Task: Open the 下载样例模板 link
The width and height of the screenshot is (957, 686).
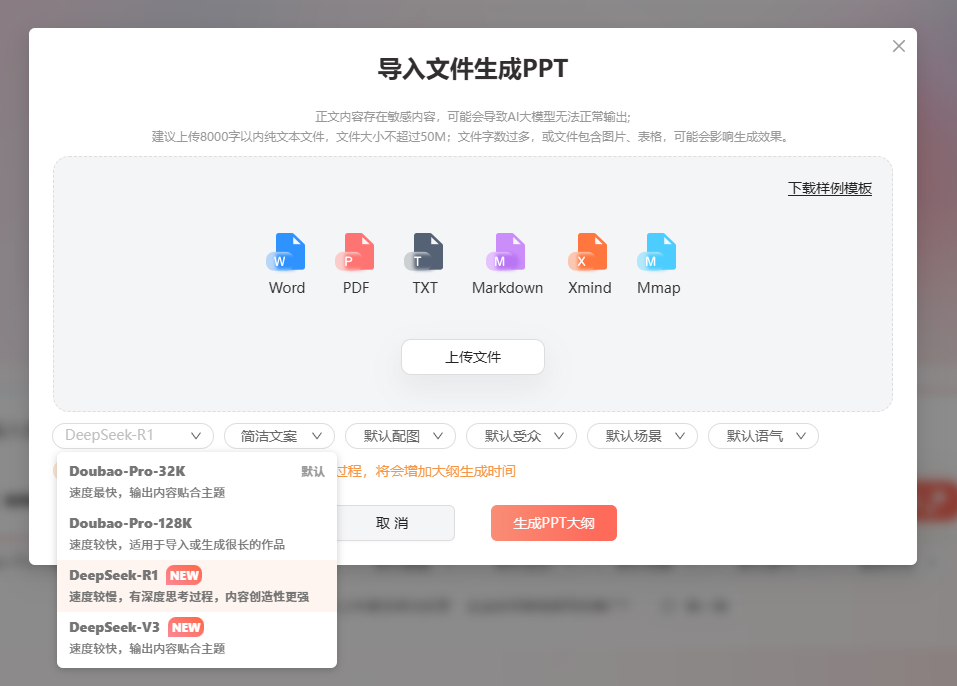Action: [x=829, y=188]
